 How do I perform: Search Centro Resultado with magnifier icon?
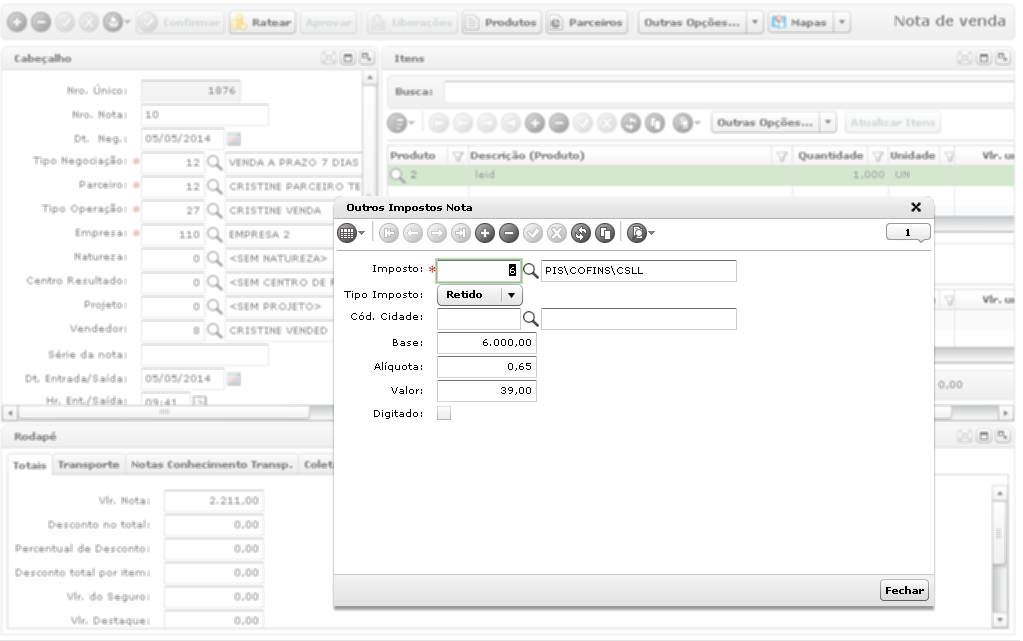pyautogui.click(x=214, y=283)
